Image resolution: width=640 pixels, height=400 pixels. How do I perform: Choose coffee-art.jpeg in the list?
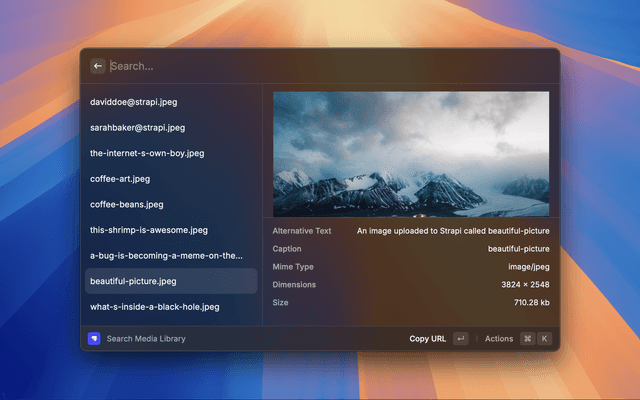(x=120, y=179)
